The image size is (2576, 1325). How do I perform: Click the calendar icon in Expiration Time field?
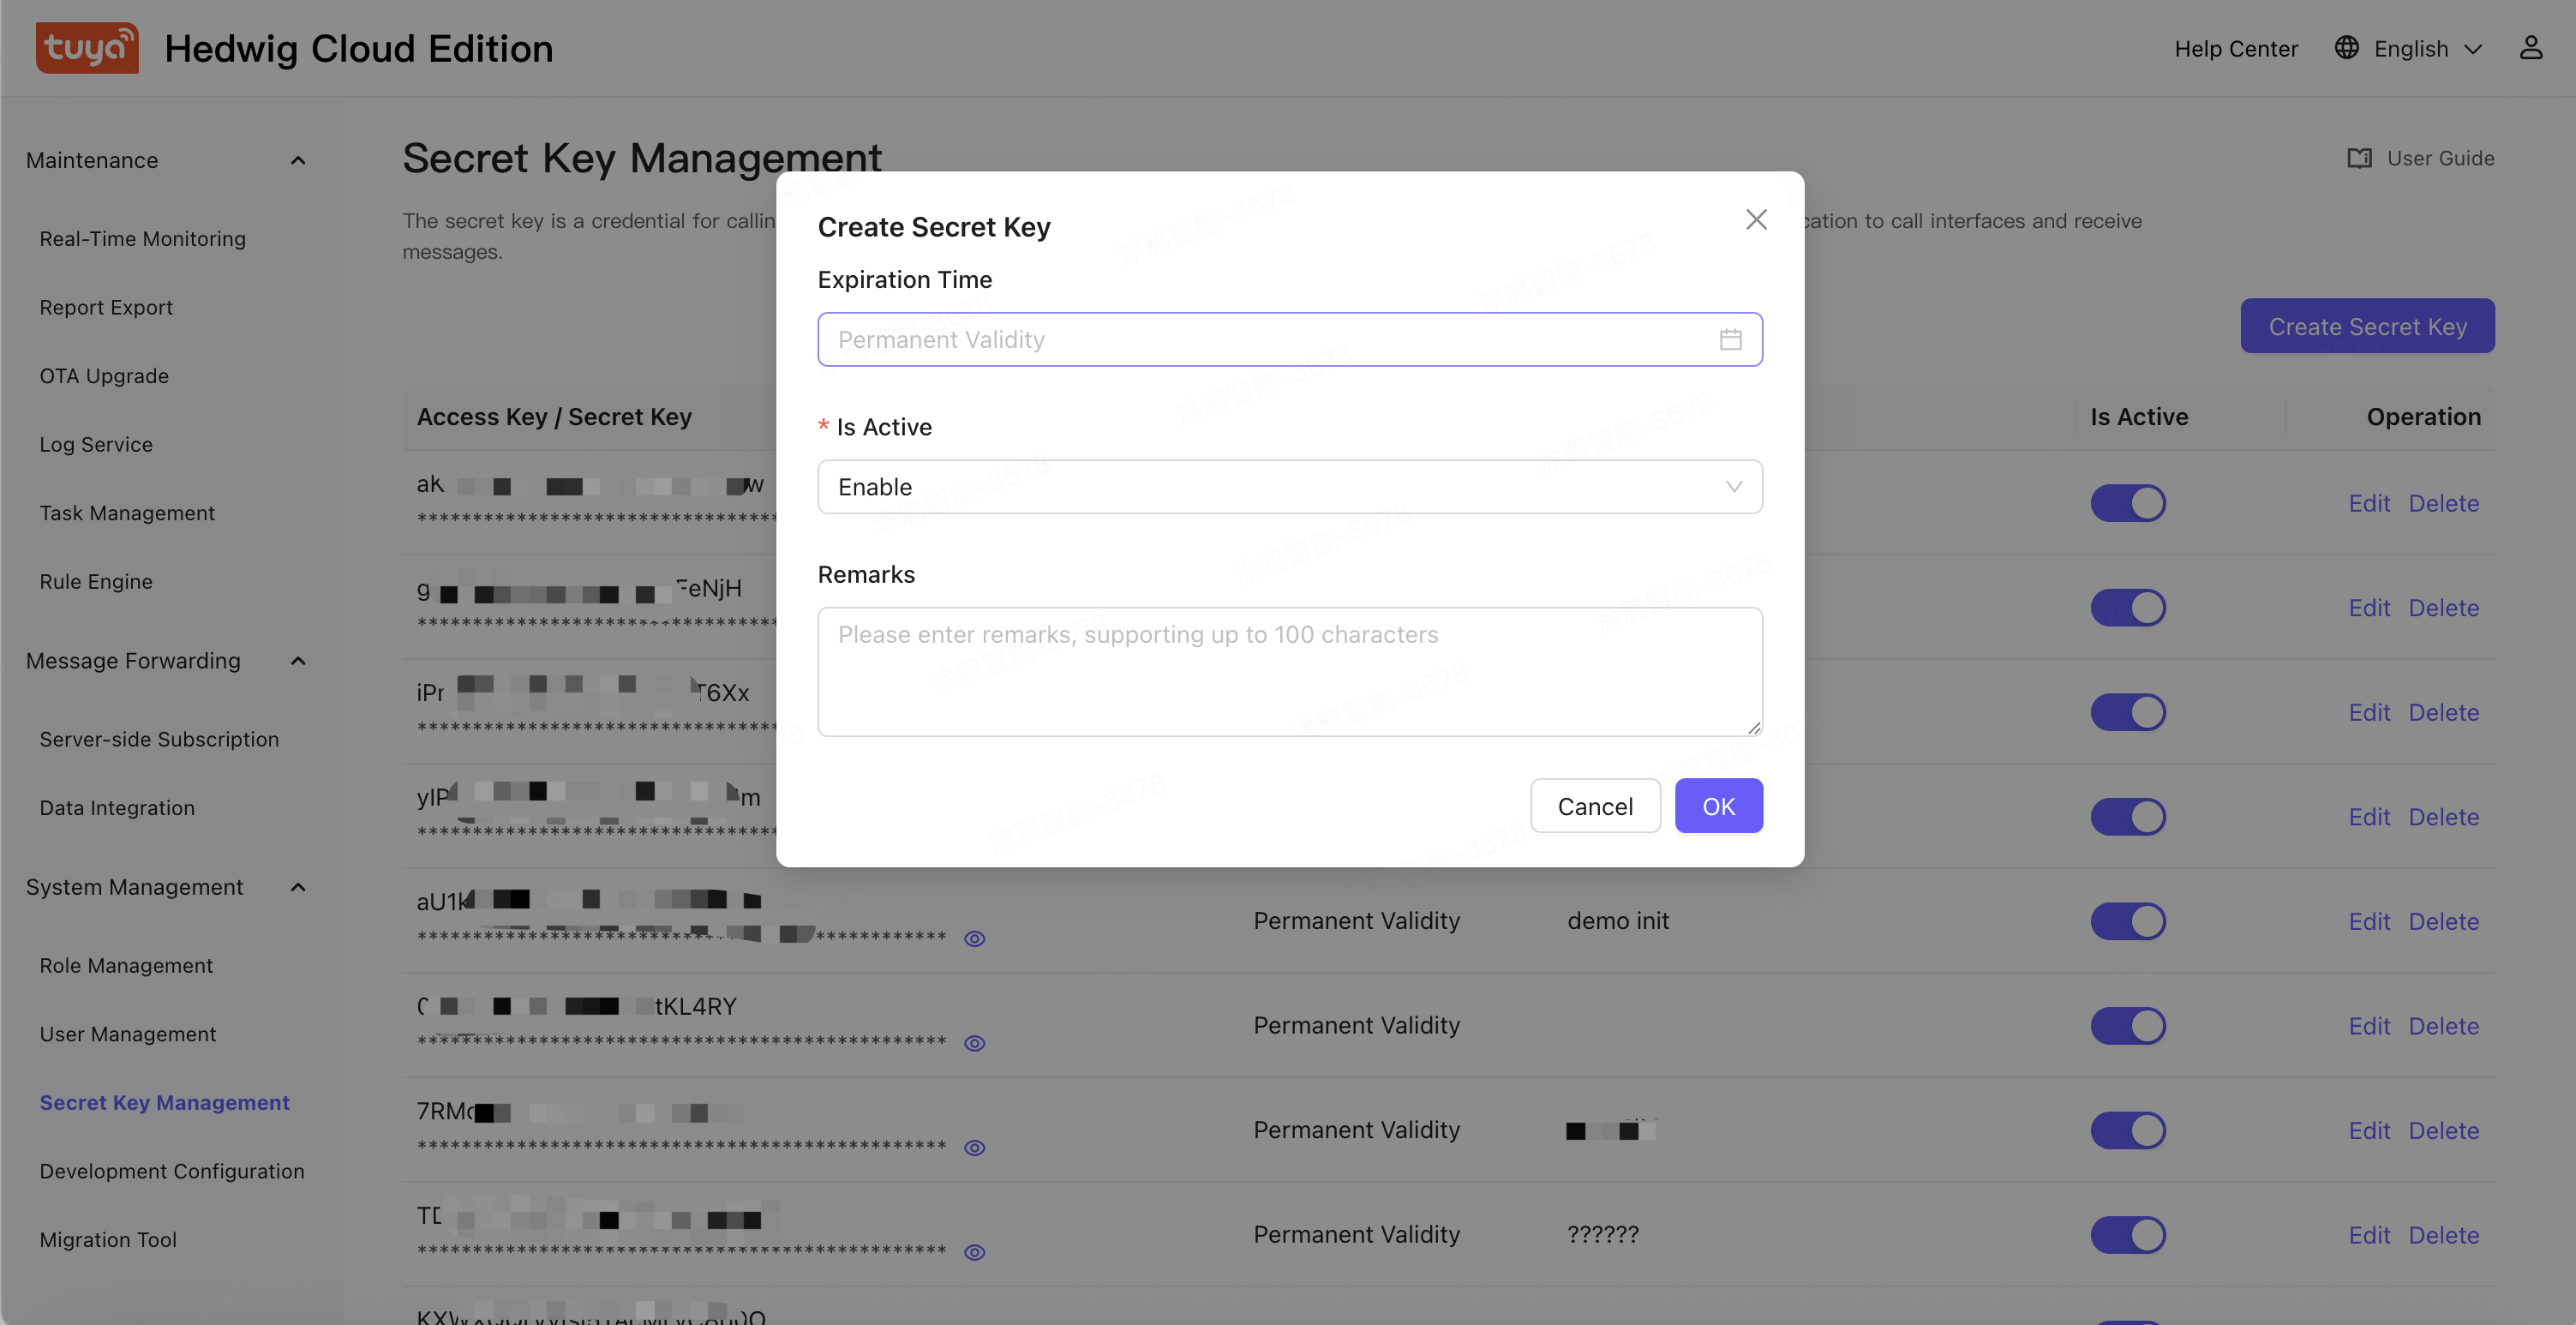[1731, 339]
